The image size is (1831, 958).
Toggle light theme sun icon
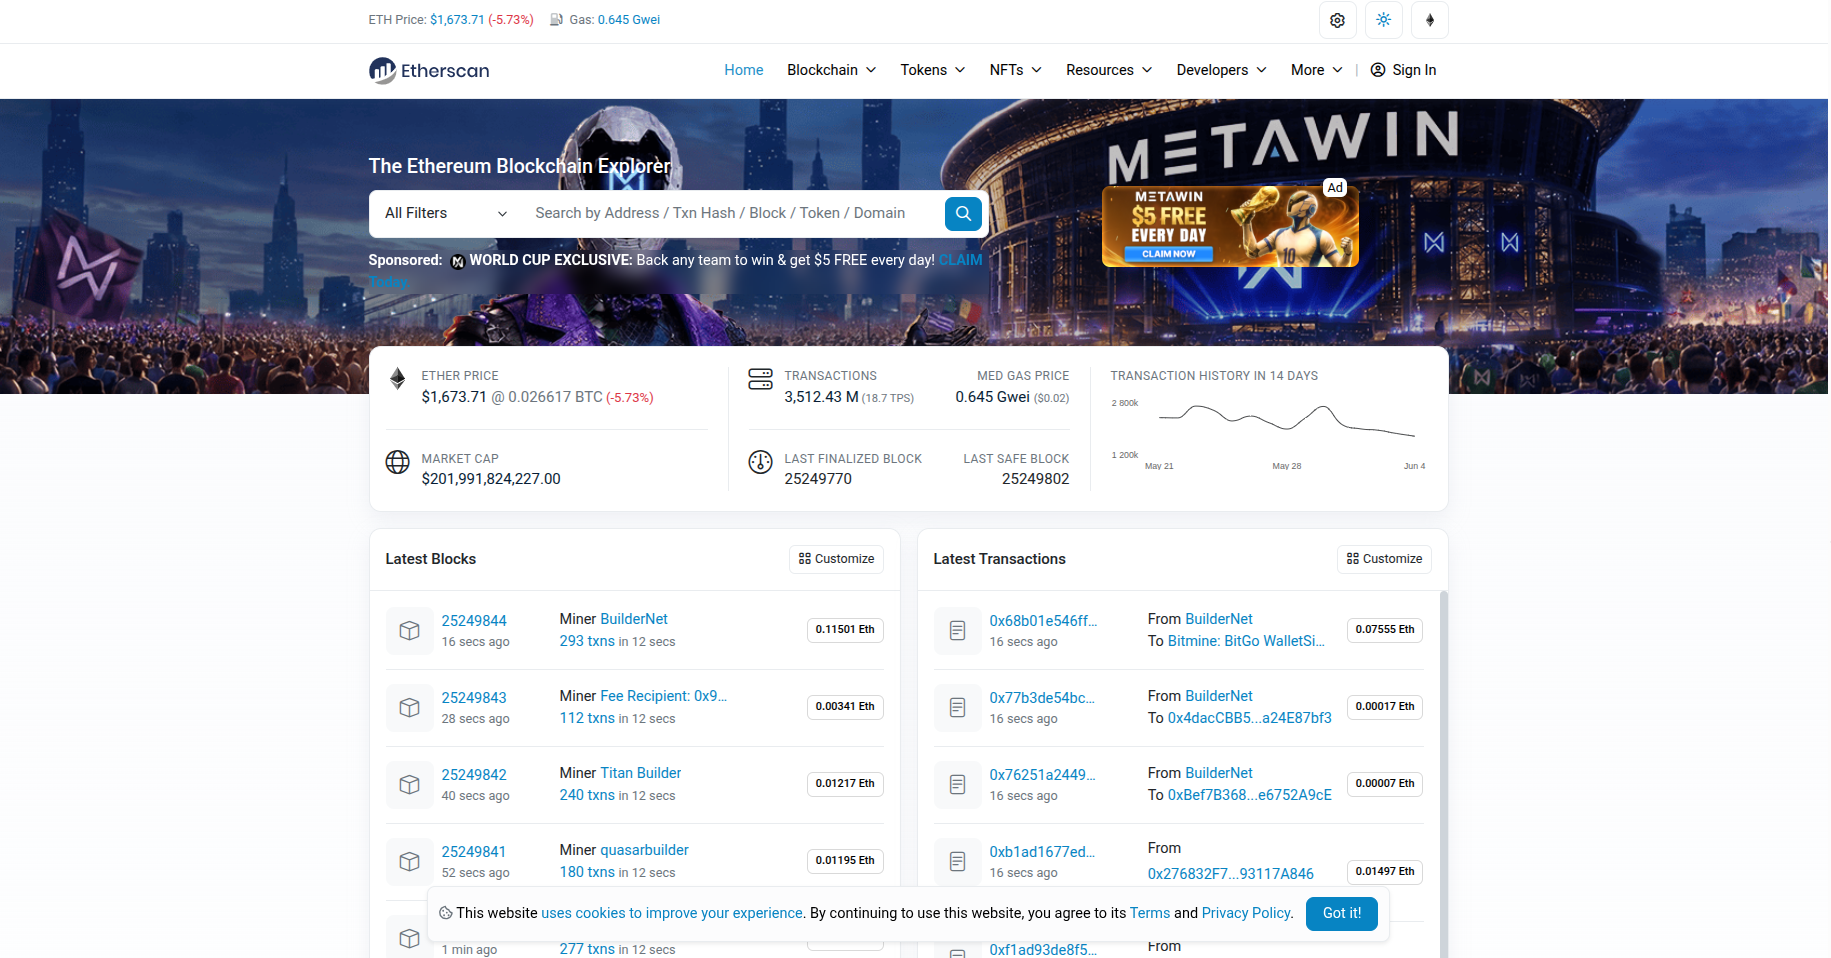[1383, 20]
